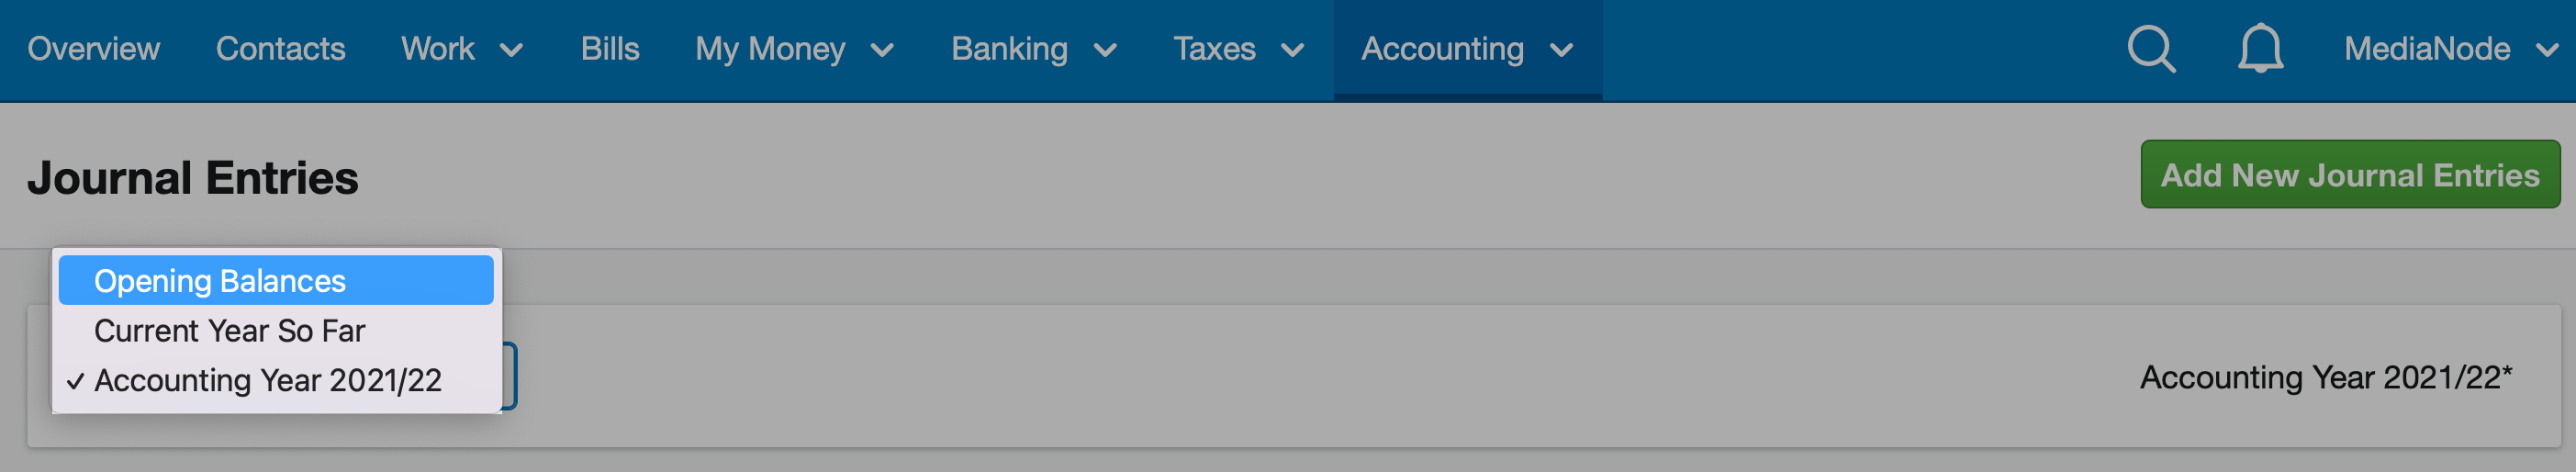The image size is (2576, 472).
Task: Open the Bills page
Action: point(610,49)
